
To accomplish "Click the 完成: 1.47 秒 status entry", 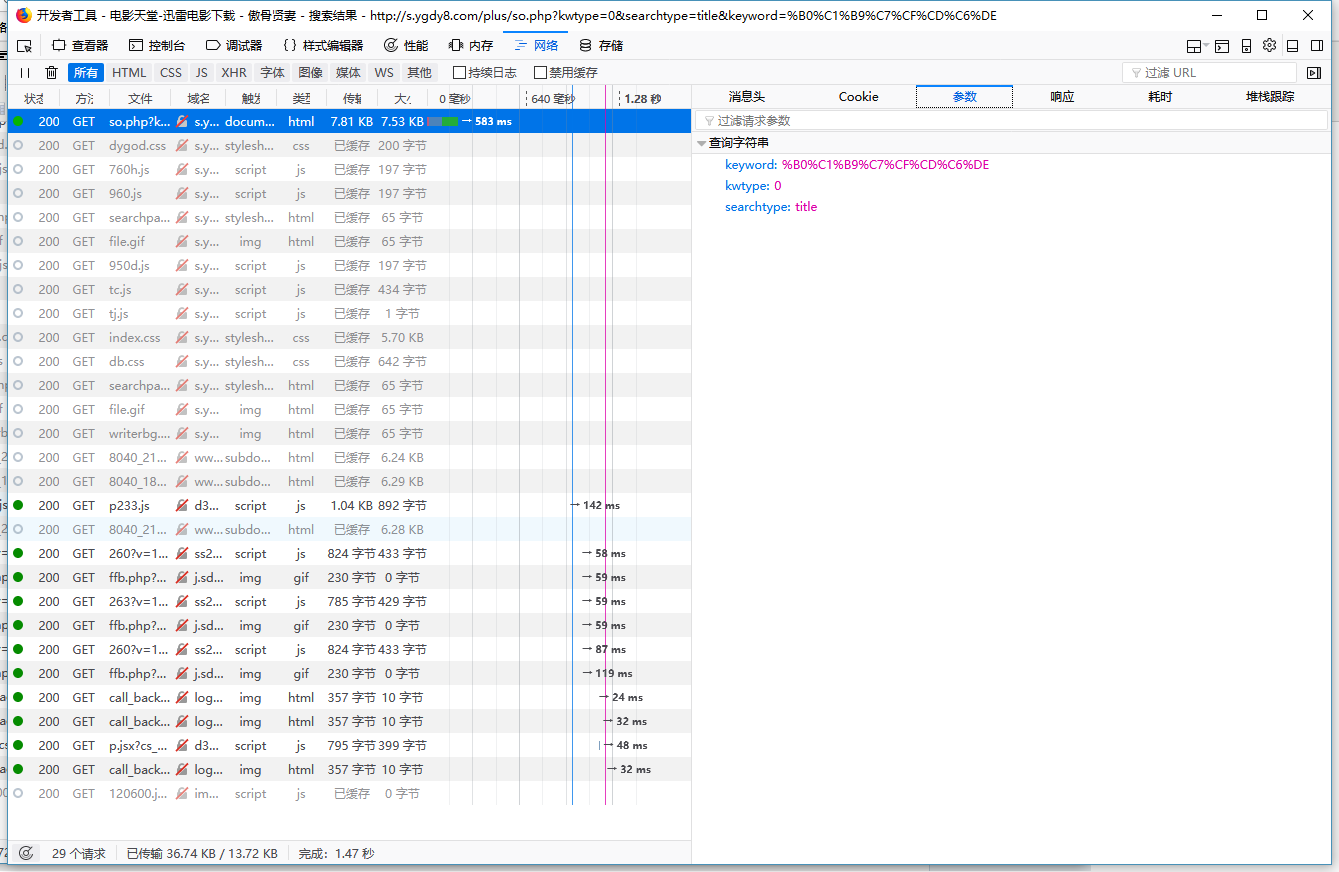I will point(336,854).
